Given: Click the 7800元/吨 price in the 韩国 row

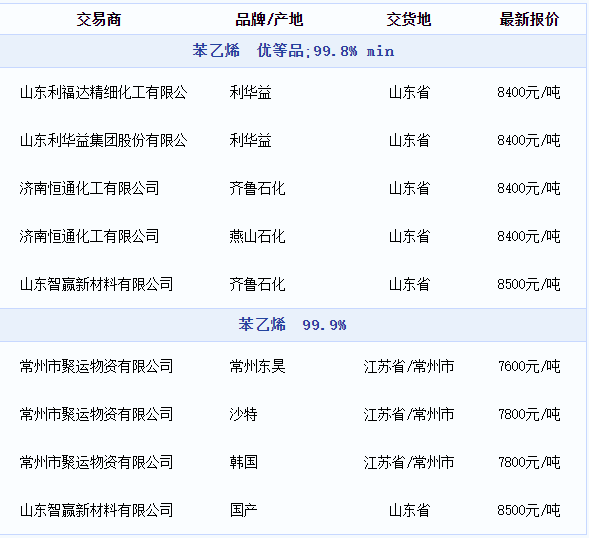Looking at the screenshot, I should tap(529, 462).
